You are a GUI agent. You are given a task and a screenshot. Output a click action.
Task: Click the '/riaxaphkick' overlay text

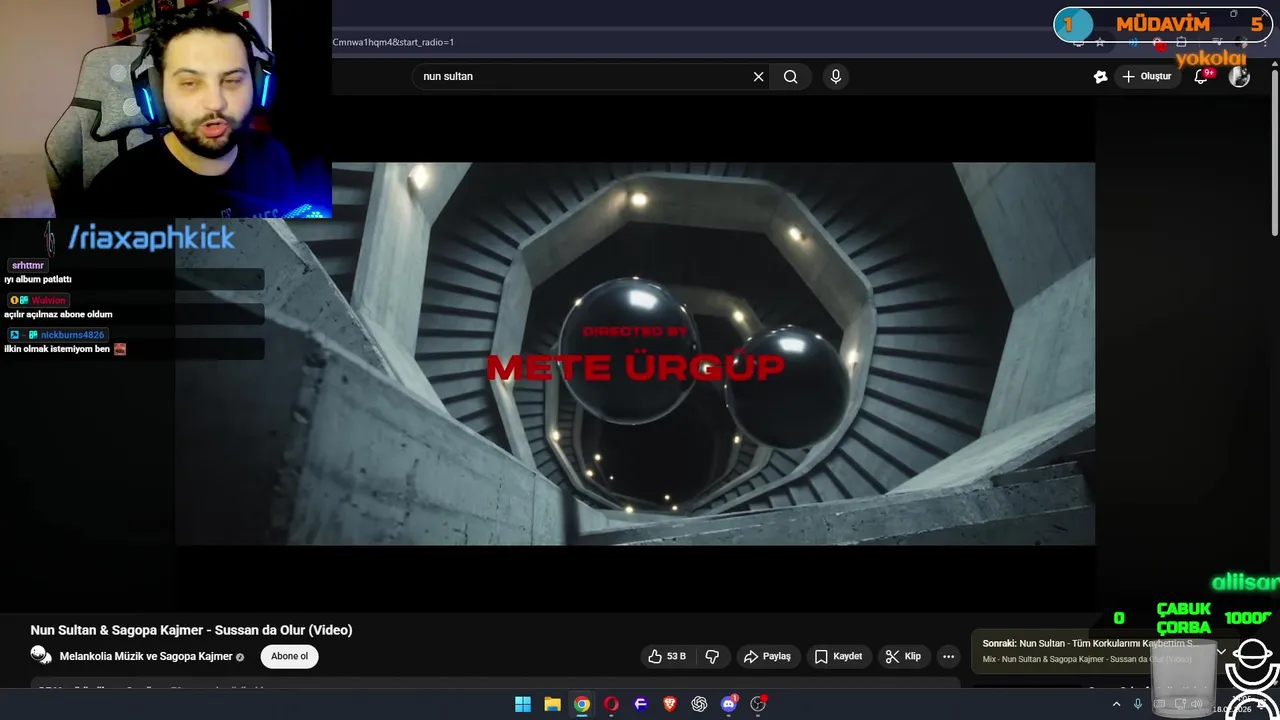point(151,238)
